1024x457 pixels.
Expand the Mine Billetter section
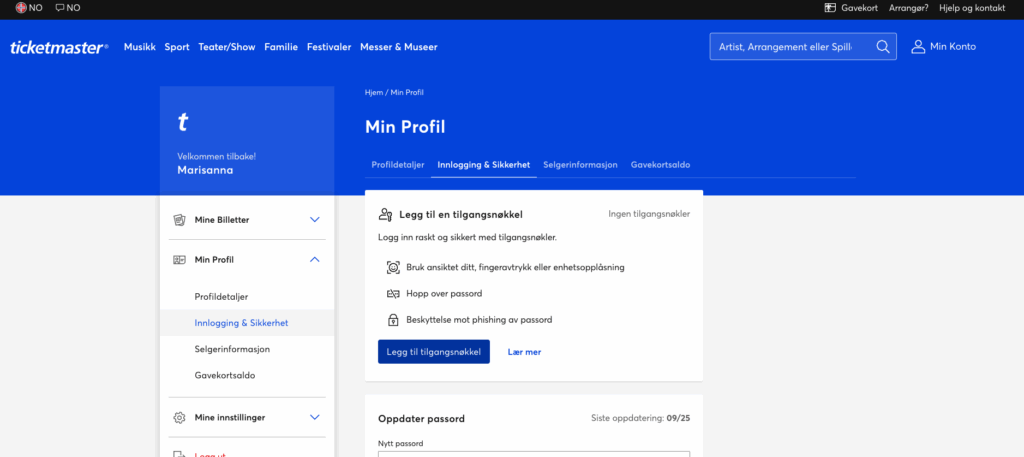click(x=314, y=219)
